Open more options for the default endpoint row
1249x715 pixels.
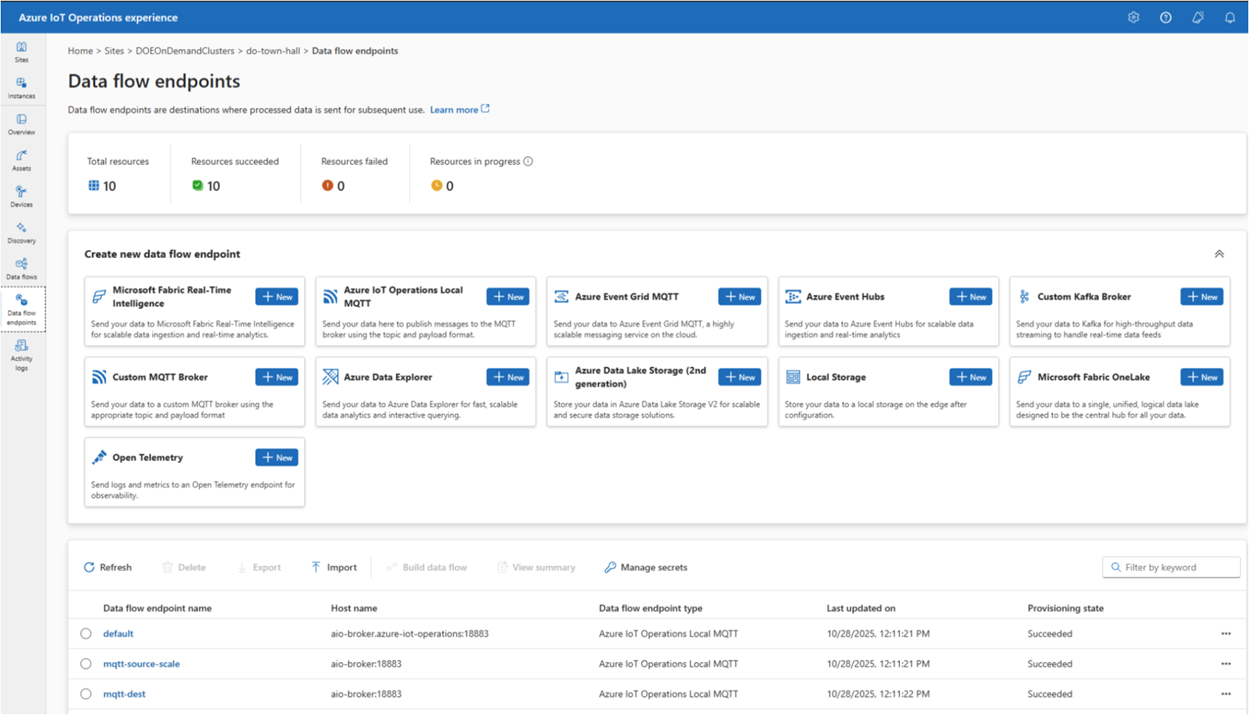click(1225, 634)
